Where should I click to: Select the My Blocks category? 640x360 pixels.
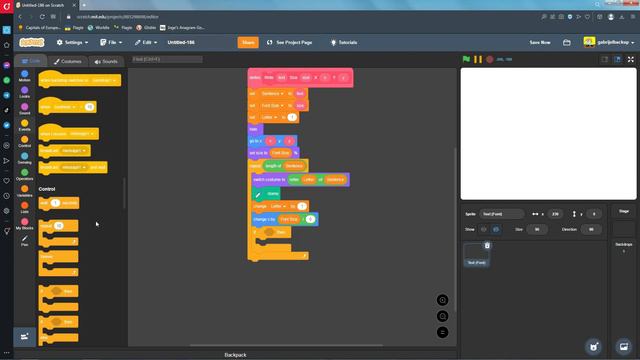[x=24, y=224]
